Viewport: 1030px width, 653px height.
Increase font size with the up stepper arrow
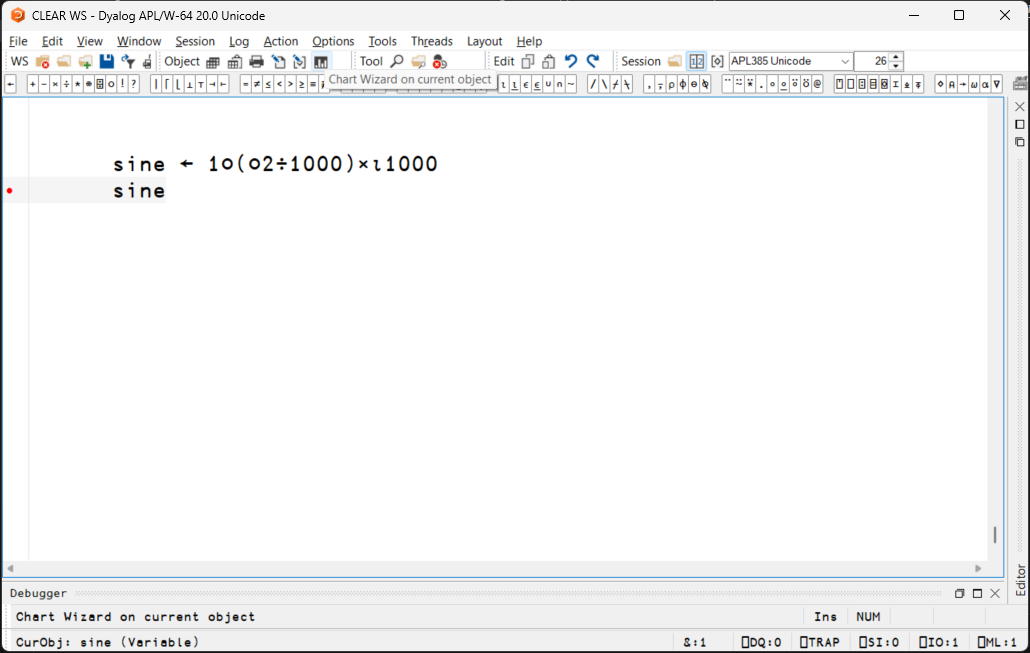pyautogui.click(x=896, y=57)
